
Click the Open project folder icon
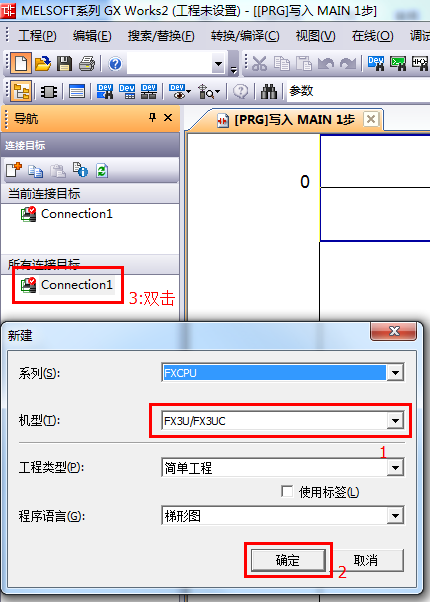[43, 63]
